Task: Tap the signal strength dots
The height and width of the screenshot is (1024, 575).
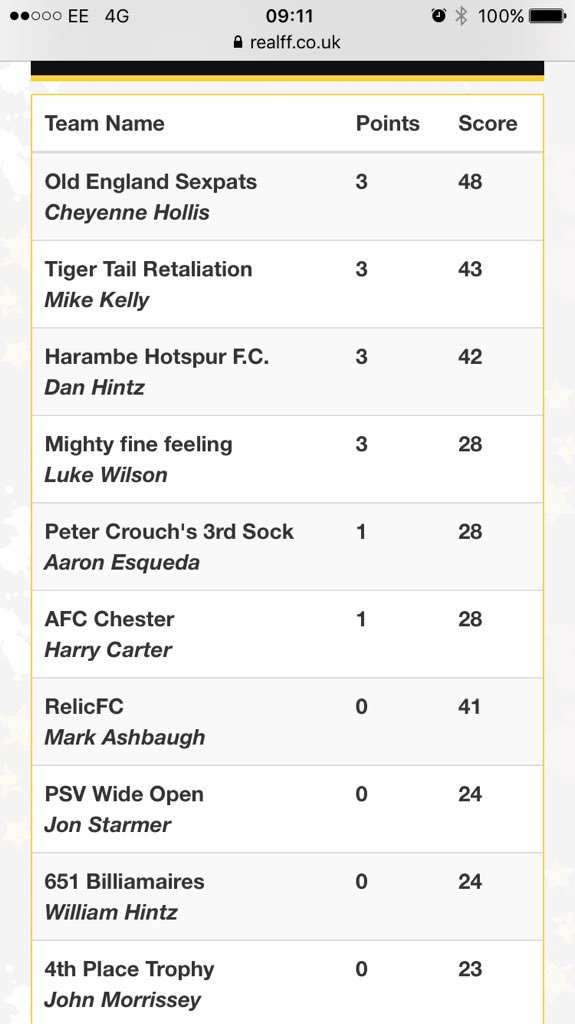Action: coord(36,16)
